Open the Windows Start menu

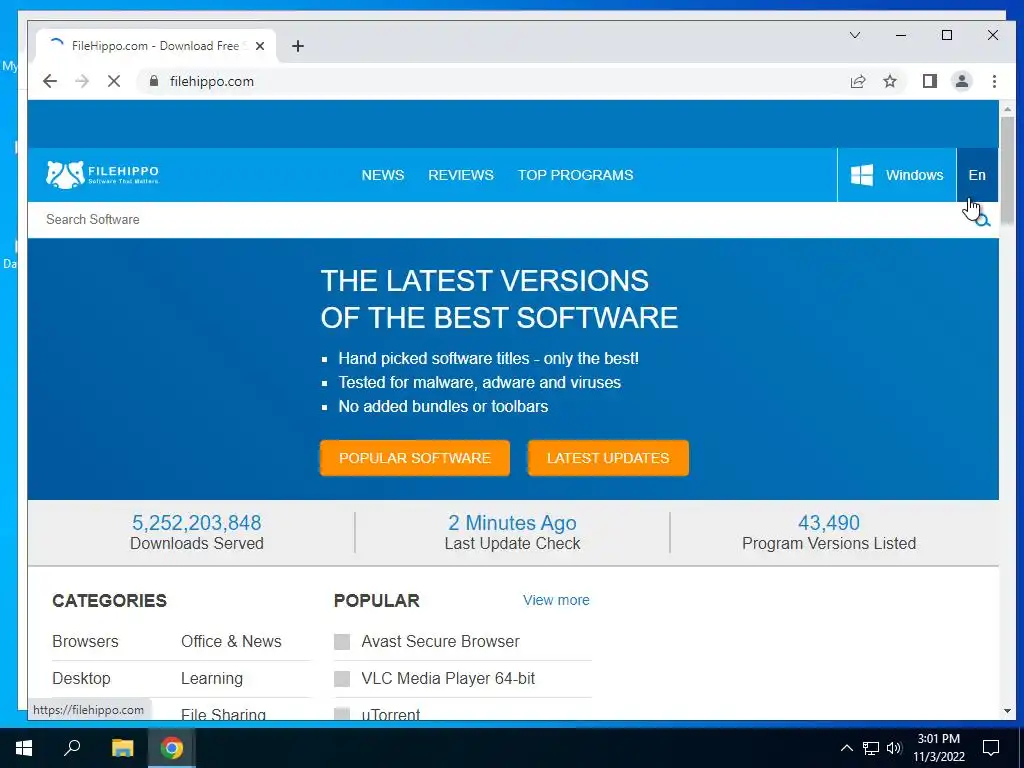coord(24,748)
